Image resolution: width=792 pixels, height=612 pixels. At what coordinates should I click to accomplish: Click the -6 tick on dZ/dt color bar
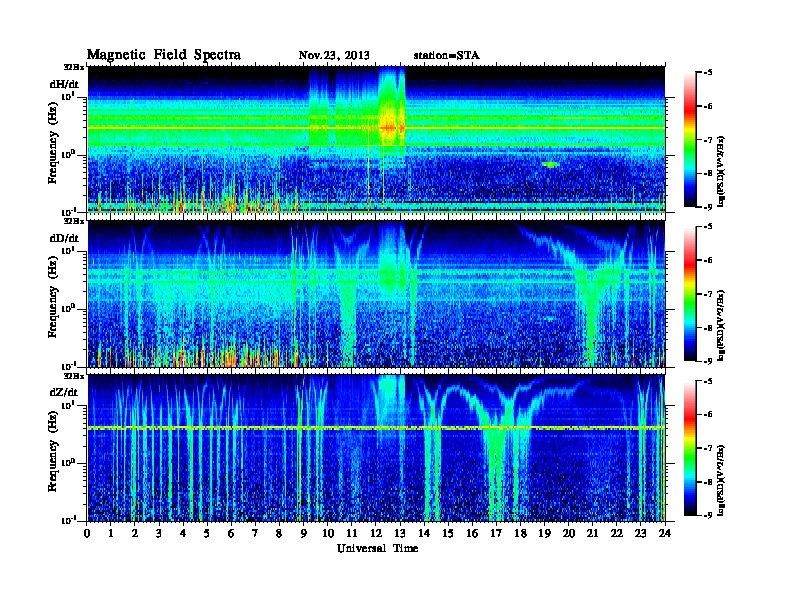[x=708, y=415]
